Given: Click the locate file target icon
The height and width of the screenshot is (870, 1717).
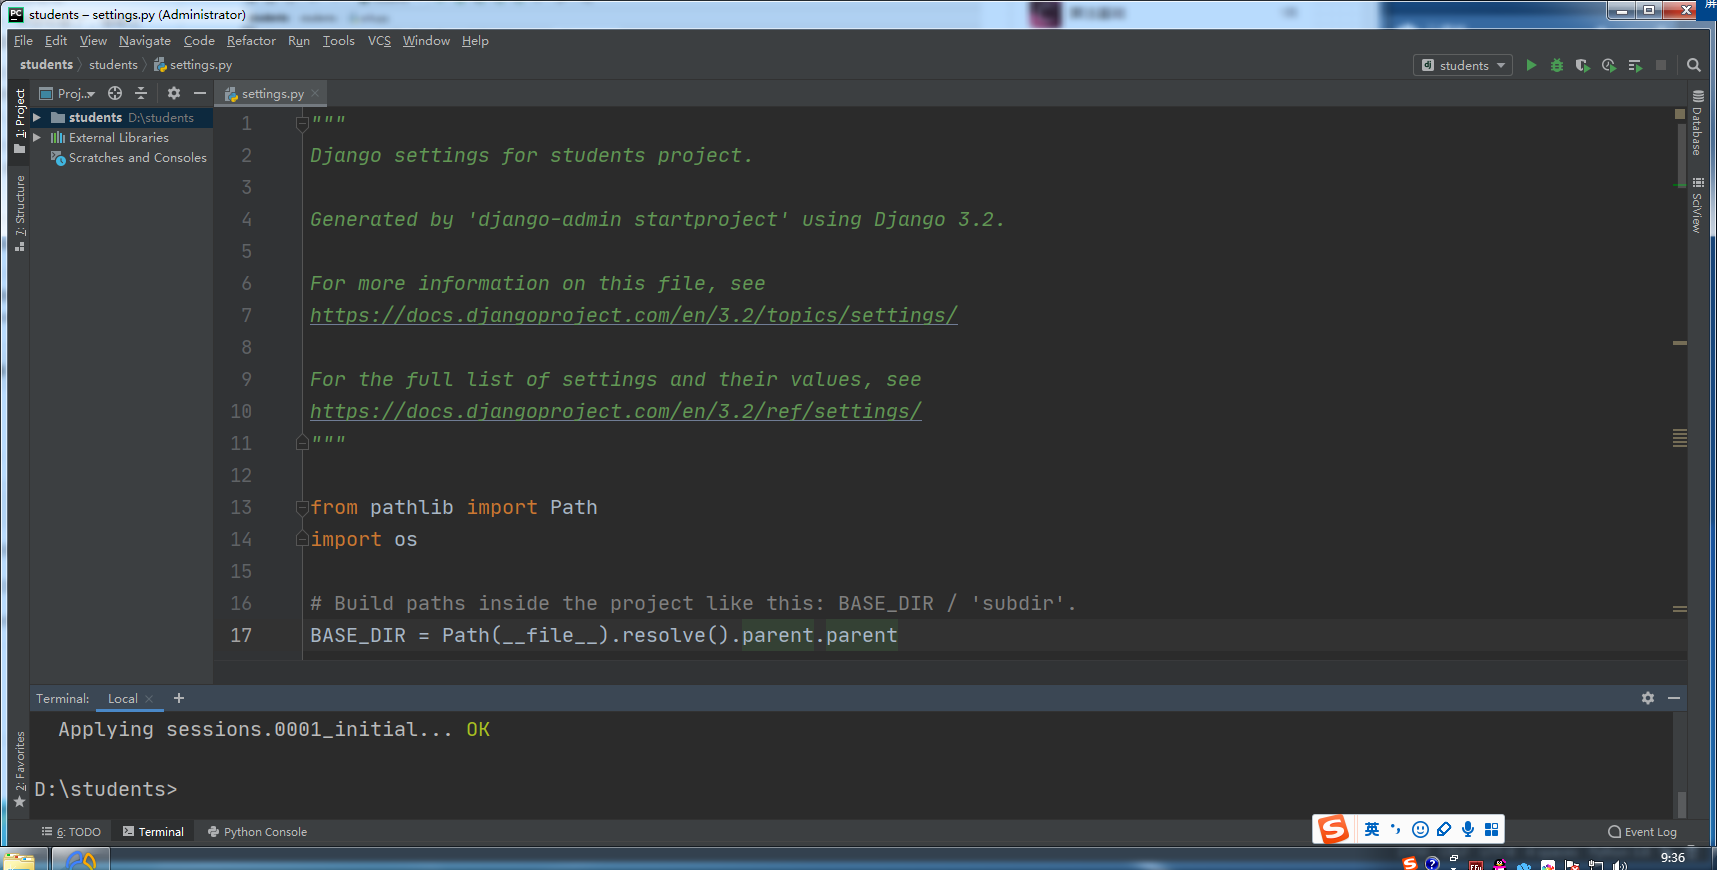Looking at the screenshot, I should click(115, 93).
